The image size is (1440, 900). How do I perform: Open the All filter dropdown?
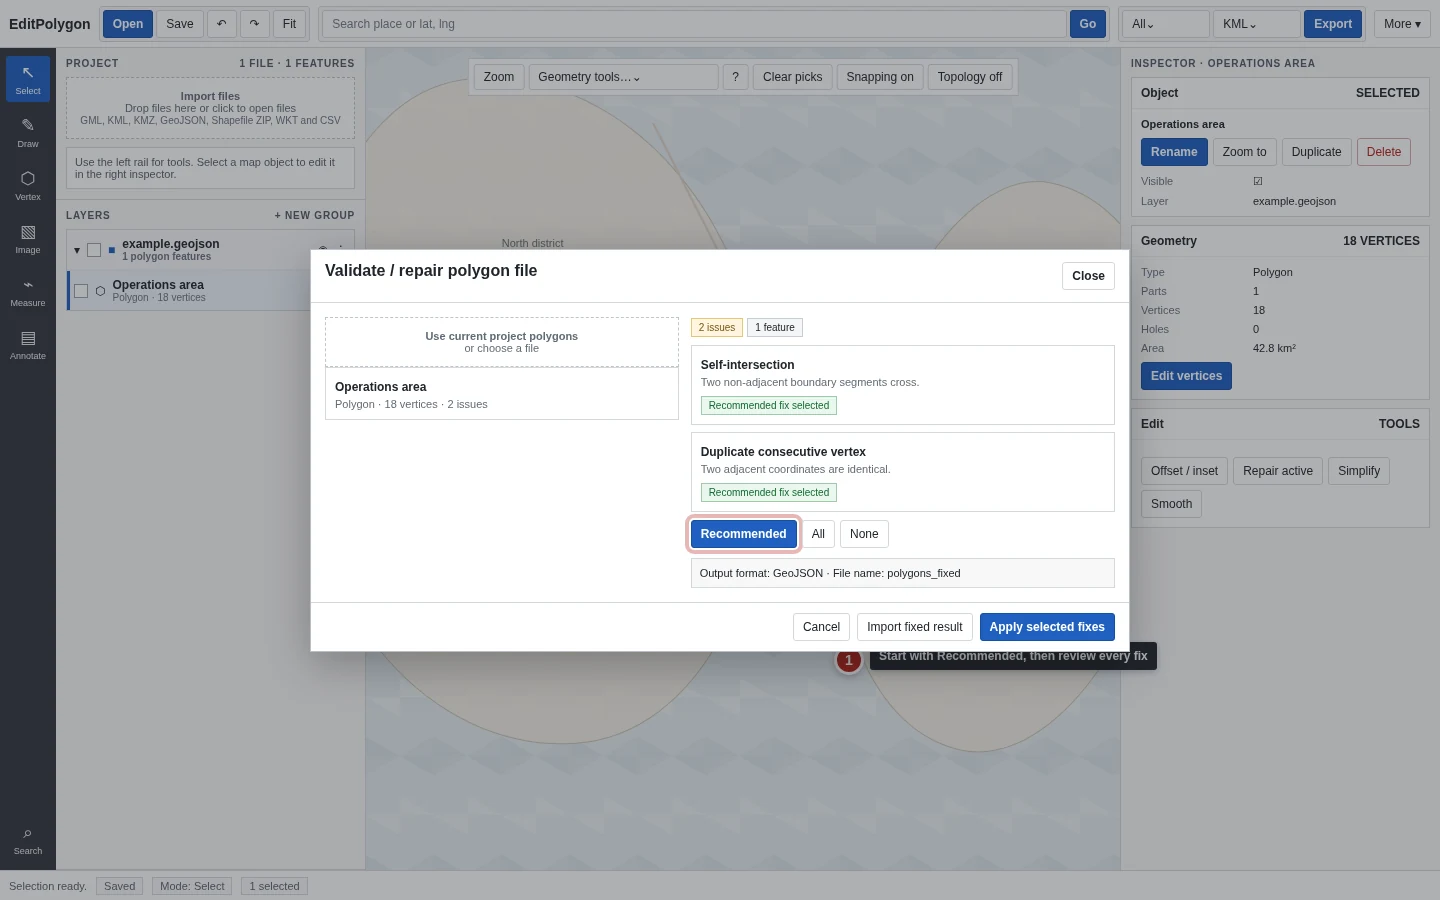point(1166,24)
